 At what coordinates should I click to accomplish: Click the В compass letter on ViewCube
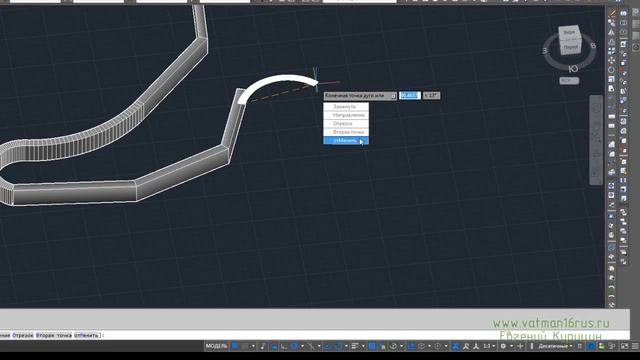593,46
